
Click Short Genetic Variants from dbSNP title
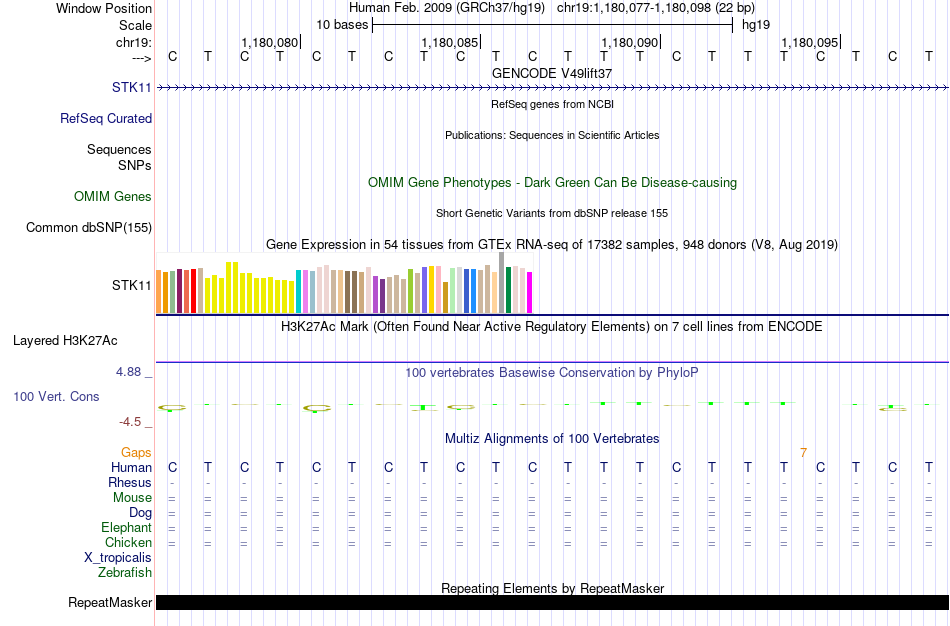tap(552, 213)
